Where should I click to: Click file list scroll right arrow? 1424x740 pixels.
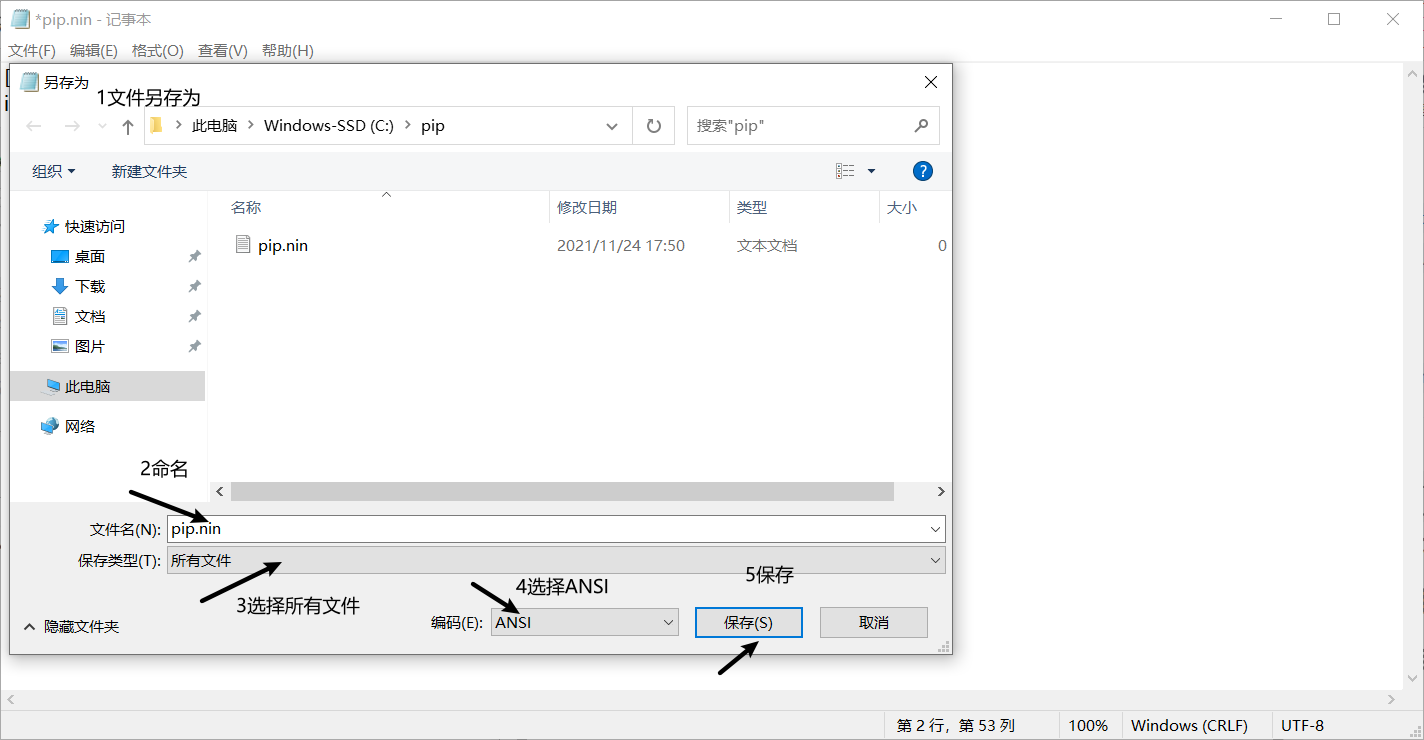940,491
